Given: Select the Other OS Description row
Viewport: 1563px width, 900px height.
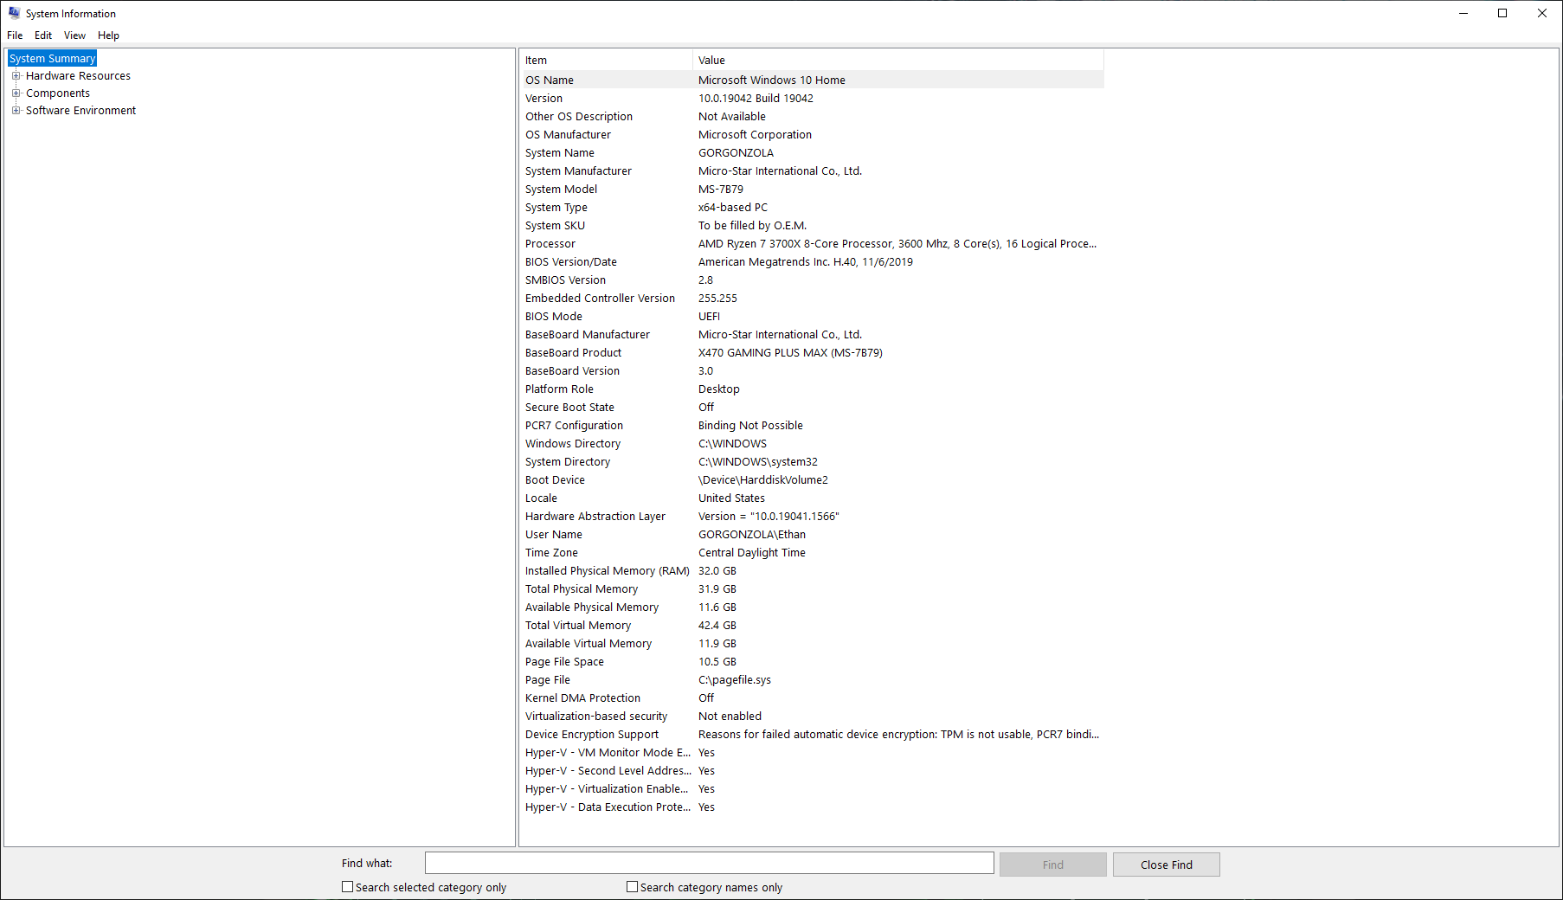Looking at the screenshot, I should coord(812,116).
